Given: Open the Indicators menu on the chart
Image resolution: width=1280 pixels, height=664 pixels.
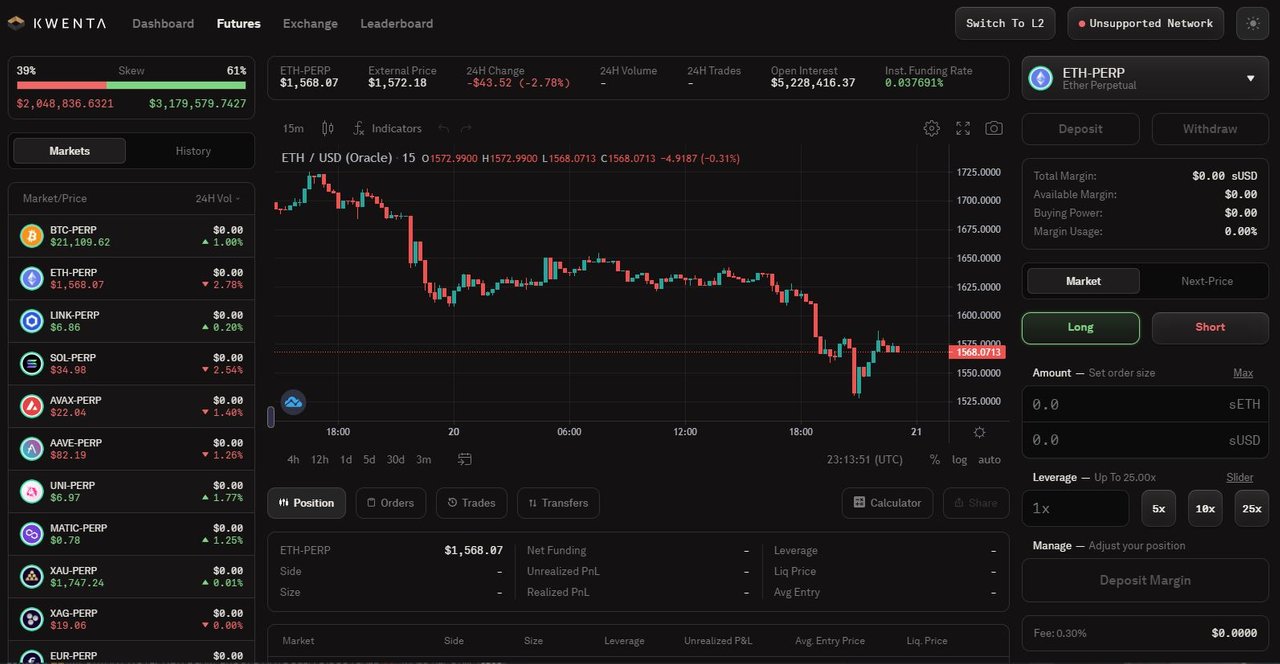Looking at the screenshot, I should (387, 128).
